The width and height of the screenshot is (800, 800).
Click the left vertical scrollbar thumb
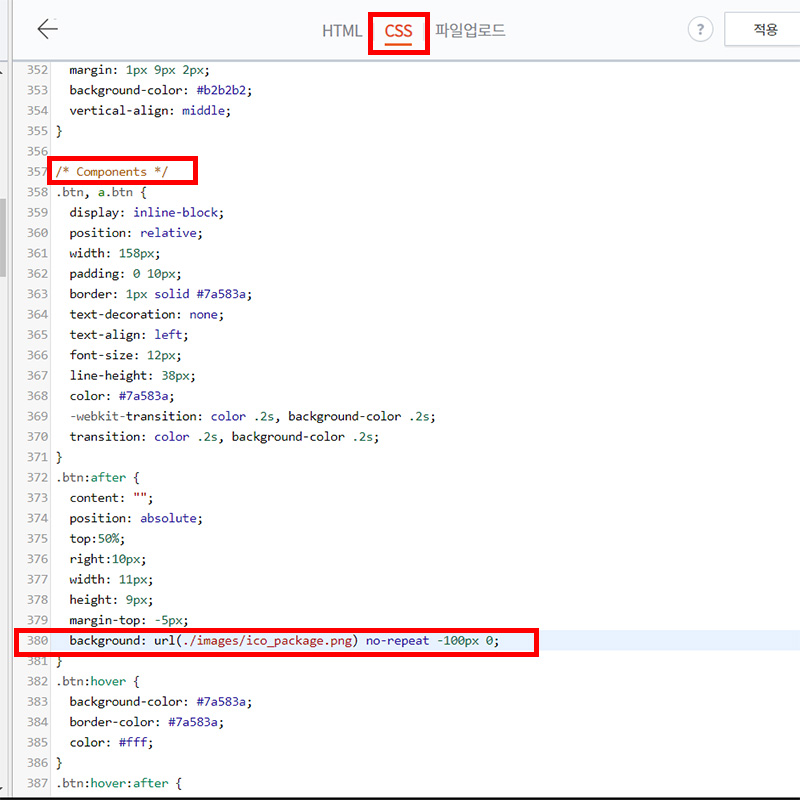3,237
